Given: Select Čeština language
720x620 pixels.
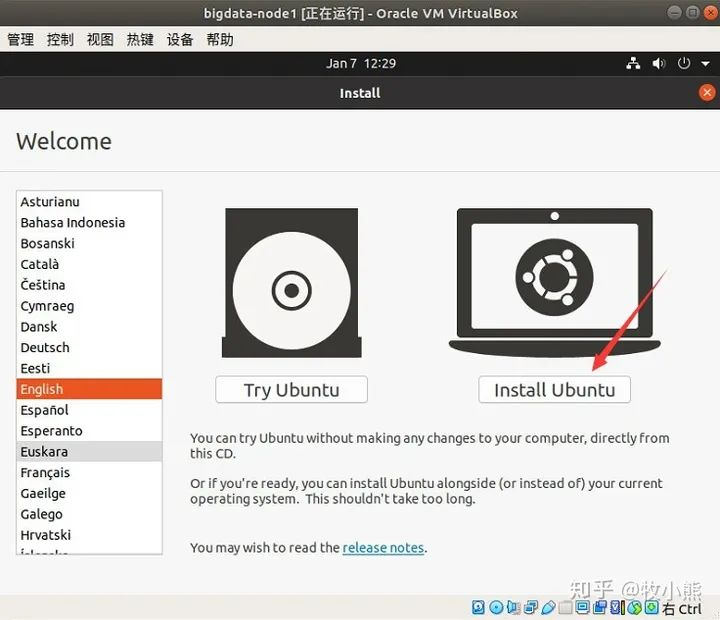Looking at the screenshot, I should (89, 285).
